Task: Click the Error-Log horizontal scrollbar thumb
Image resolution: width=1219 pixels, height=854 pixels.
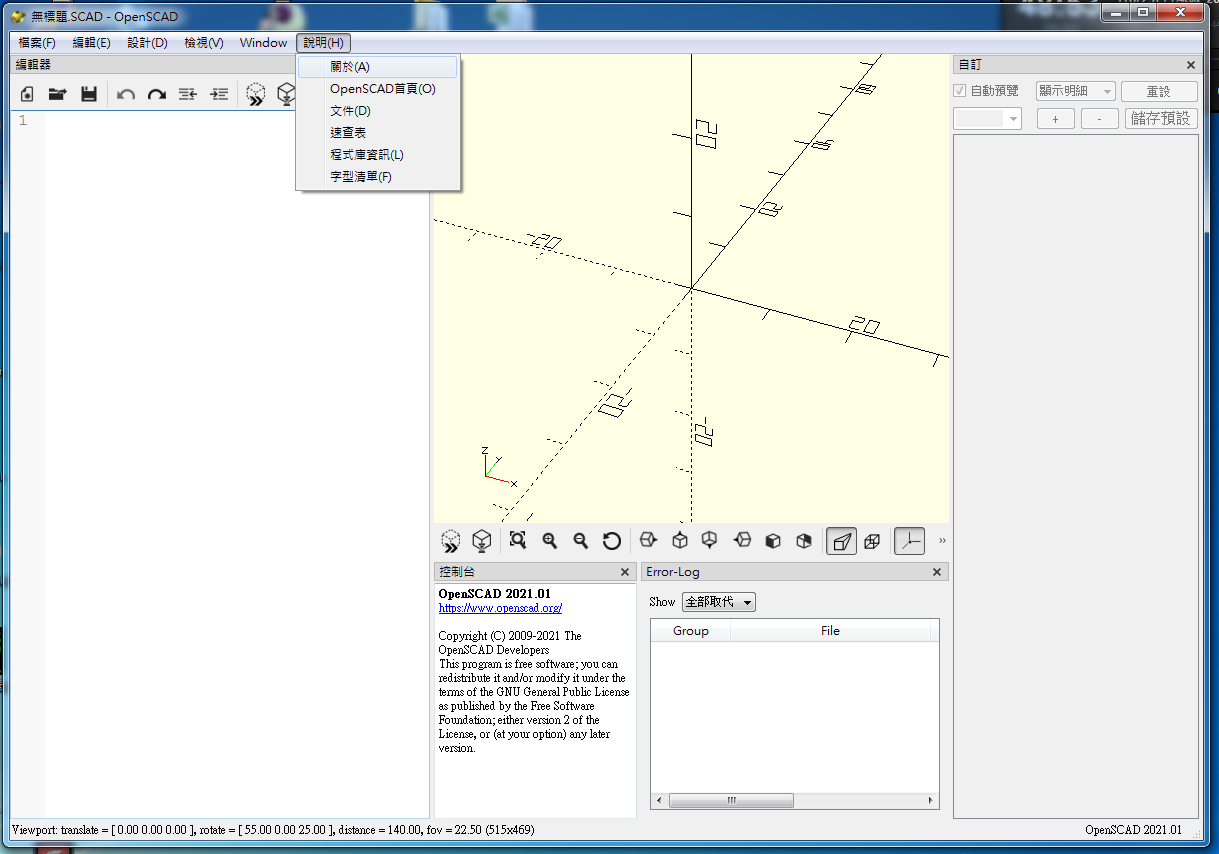Action: [731, 801]
